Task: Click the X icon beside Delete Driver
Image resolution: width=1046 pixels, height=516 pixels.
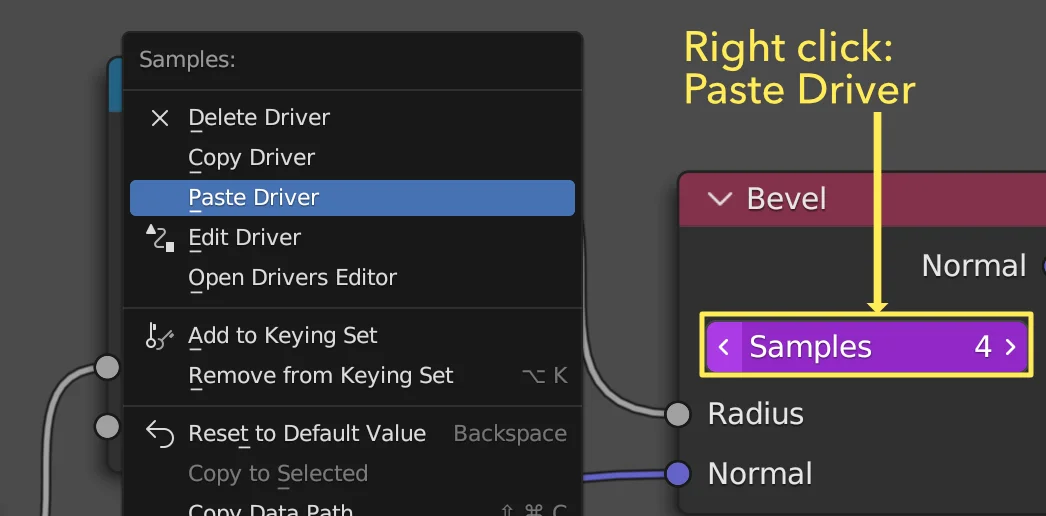Action: 159,118
